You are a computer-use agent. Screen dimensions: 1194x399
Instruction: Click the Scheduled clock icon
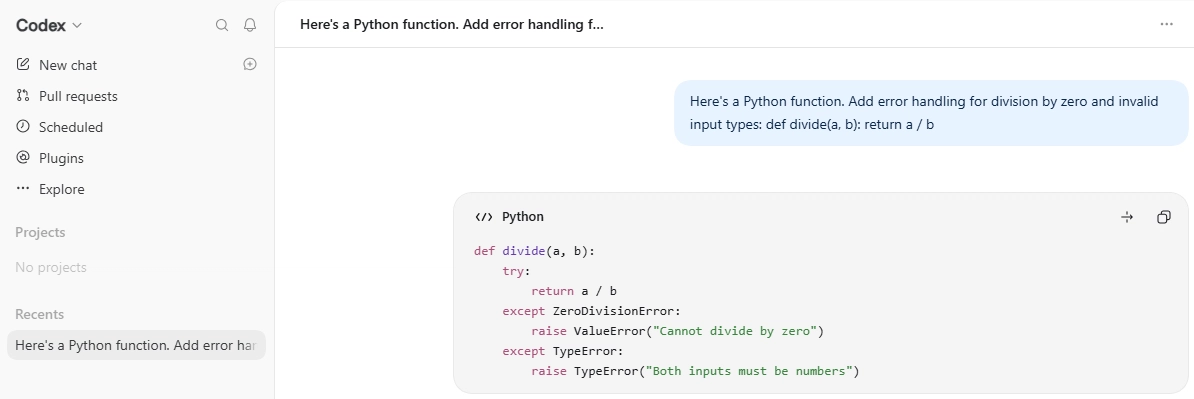[x=23, y=126]
